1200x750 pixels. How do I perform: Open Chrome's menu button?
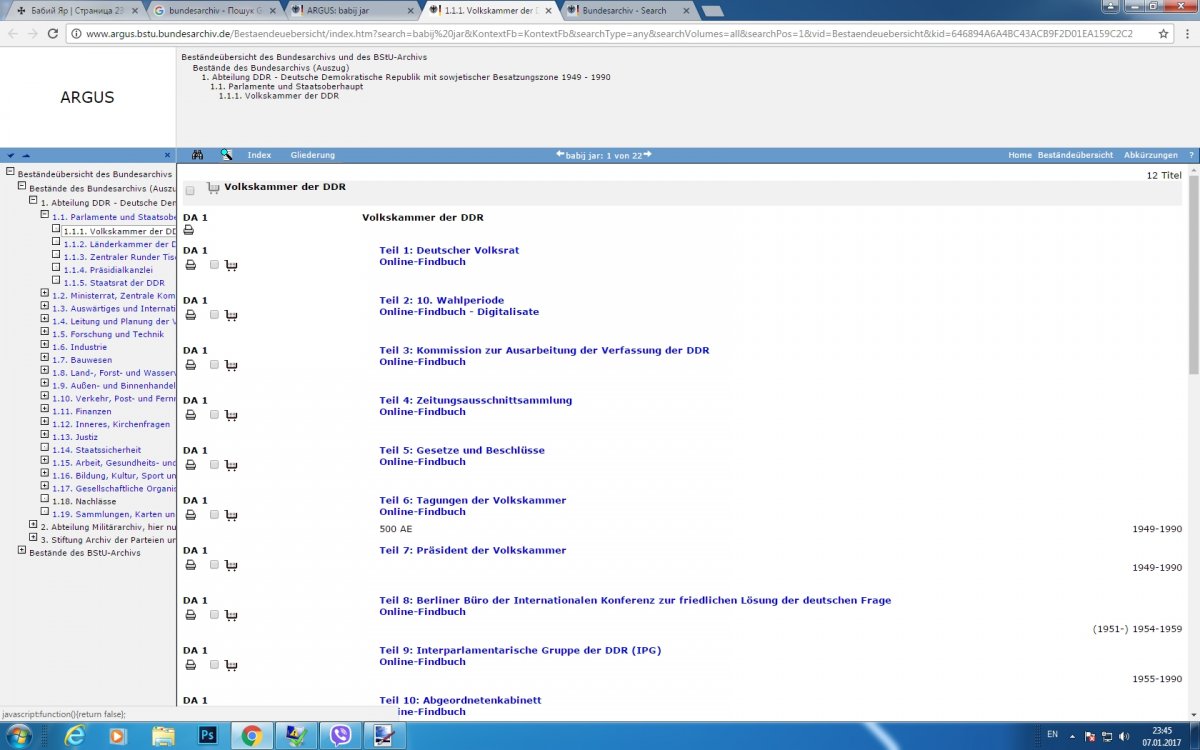(1186, 33)
